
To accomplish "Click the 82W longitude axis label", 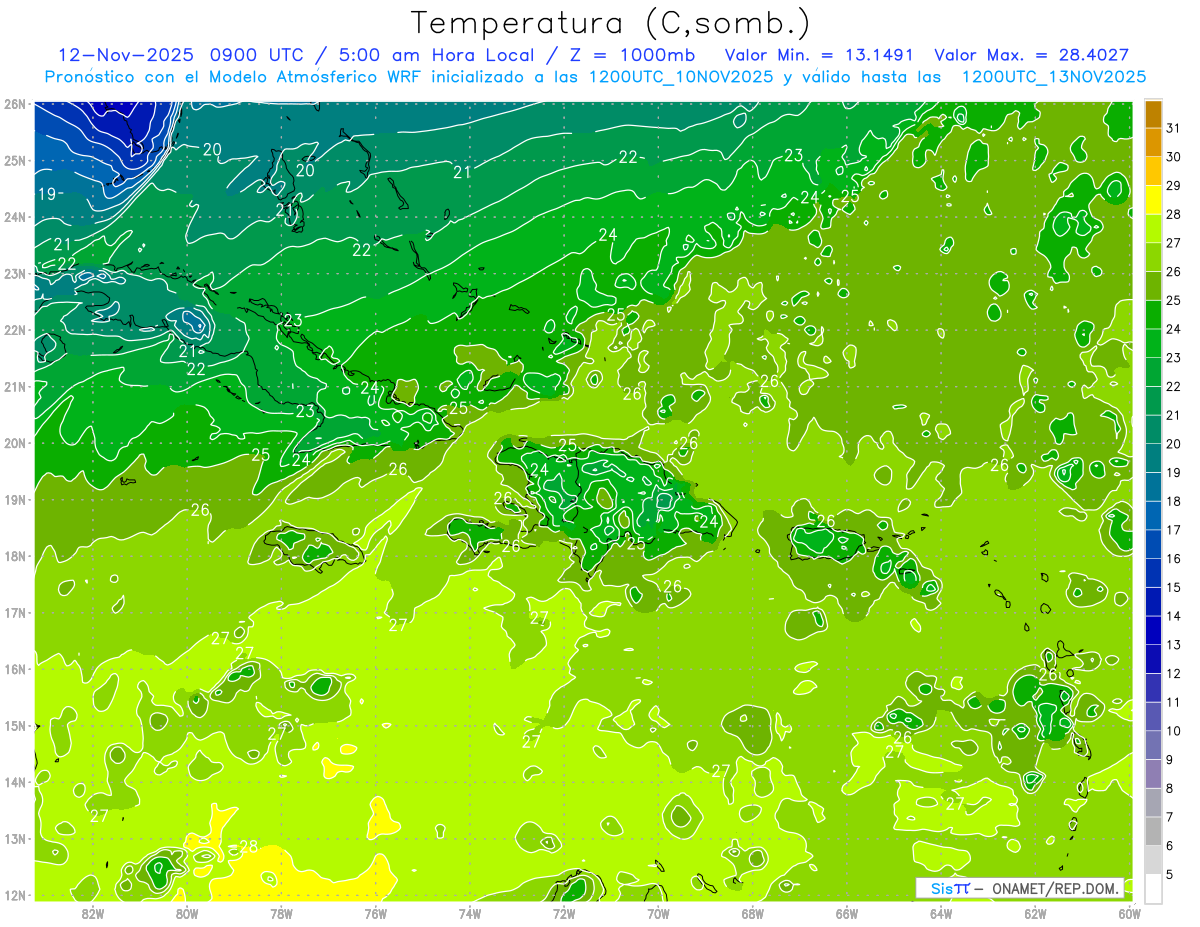I will [x=93, y=913].
